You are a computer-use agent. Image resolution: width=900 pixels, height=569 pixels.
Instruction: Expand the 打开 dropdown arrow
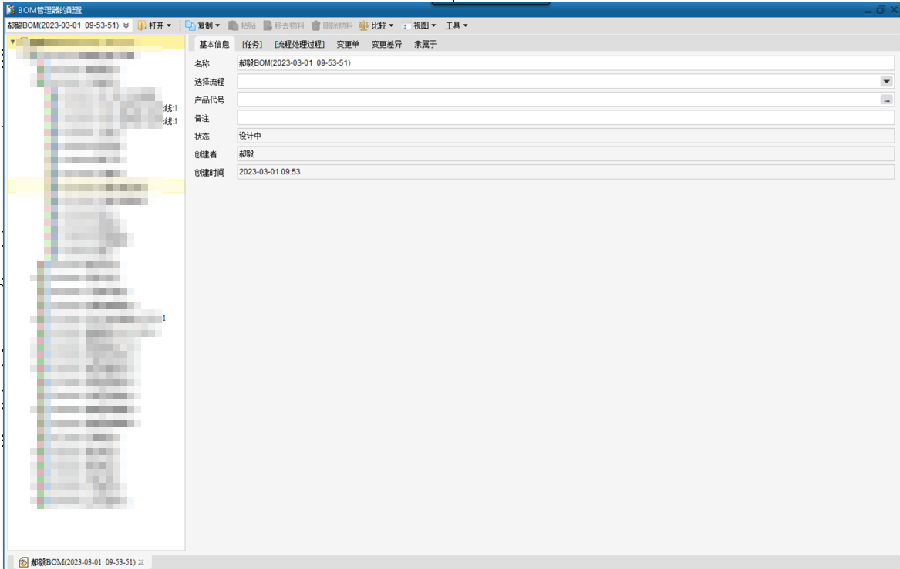169,25
